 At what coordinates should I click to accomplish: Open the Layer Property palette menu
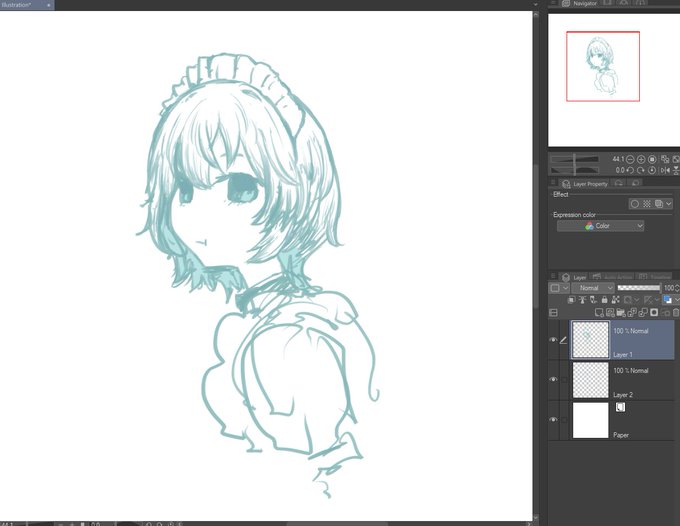click(x=553, y=183)
